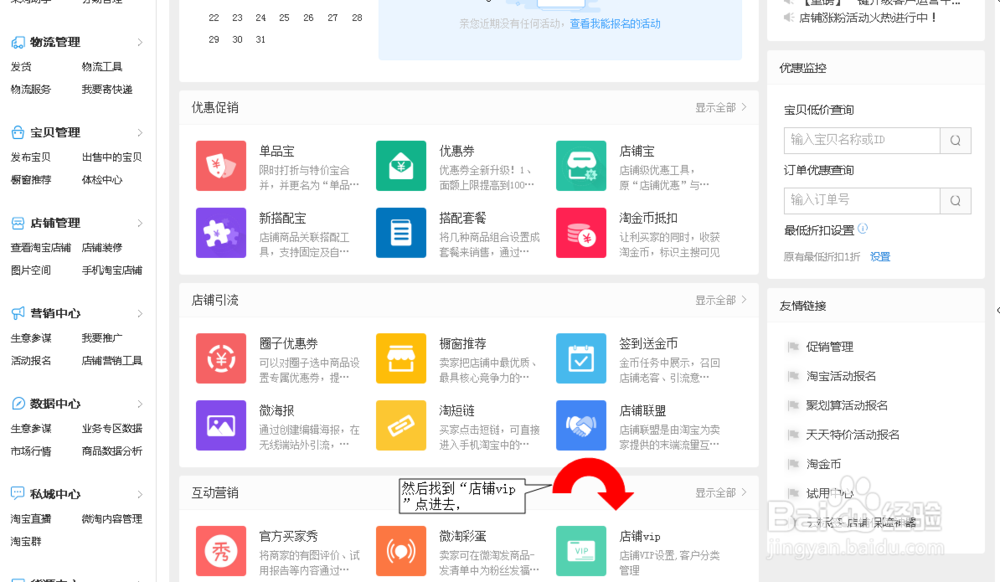Click 设置 link for minimum discount

coord(880,257)
